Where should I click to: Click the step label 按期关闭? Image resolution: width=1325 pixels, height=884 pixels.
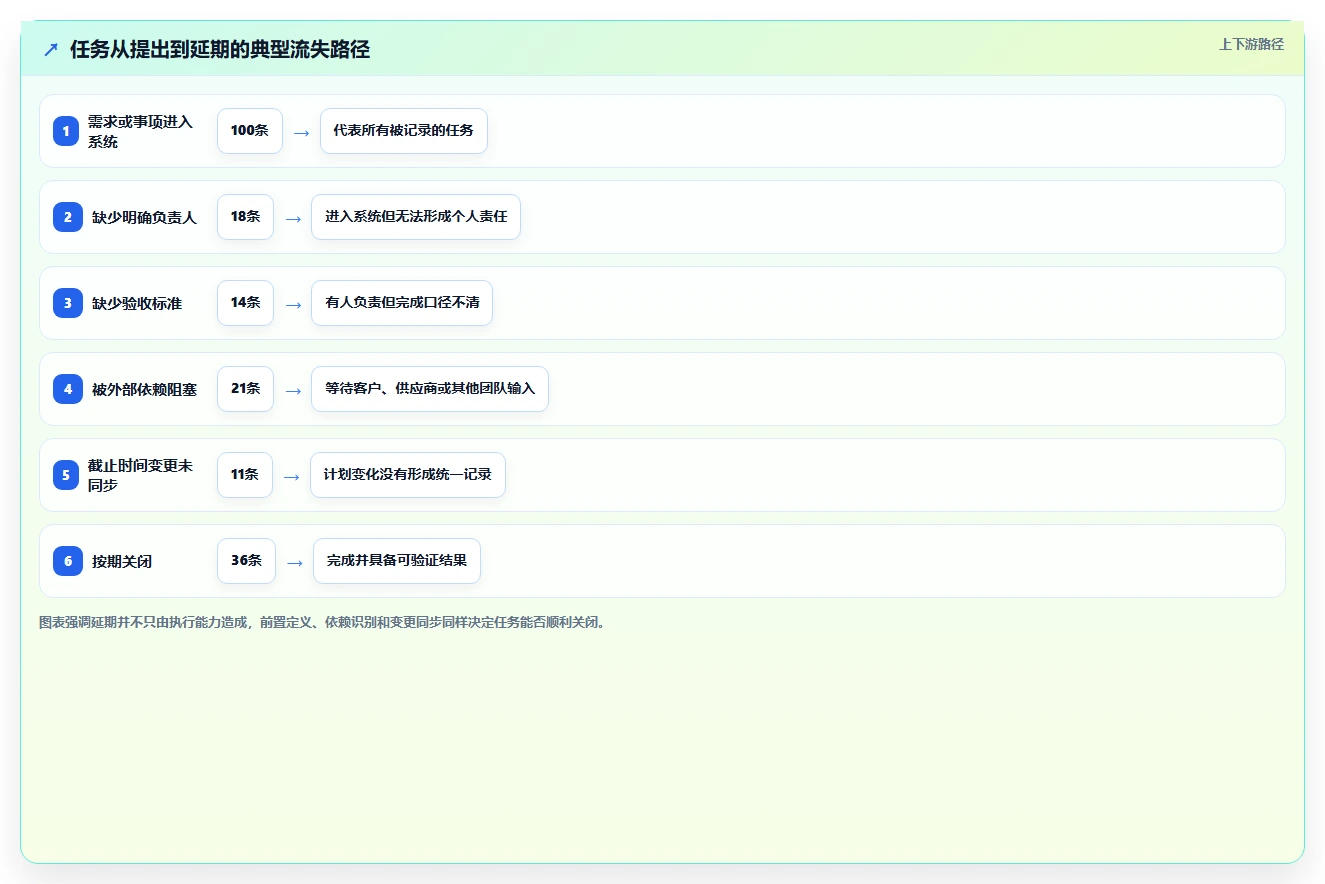click(x=122, y=561)
